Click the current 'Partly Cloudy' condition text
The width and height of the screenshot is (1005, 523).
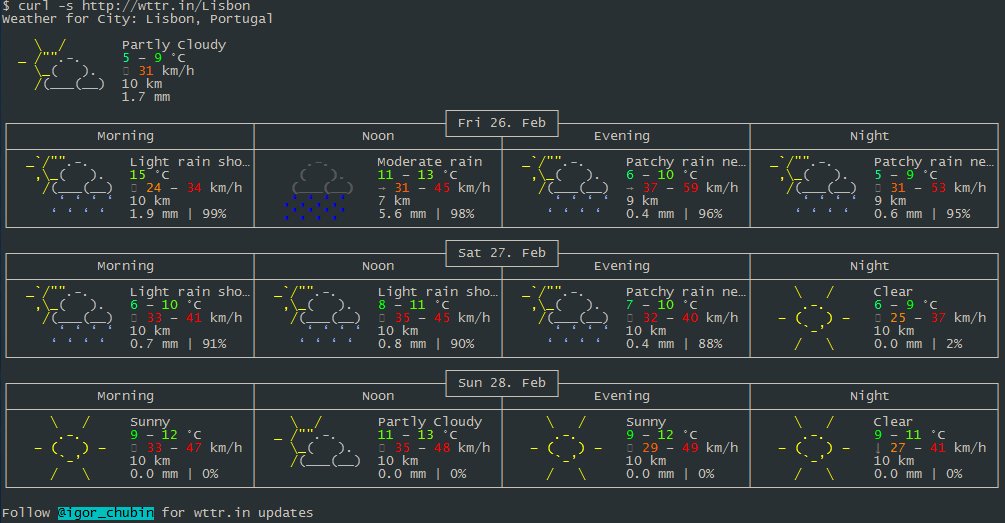coord(174,45)
